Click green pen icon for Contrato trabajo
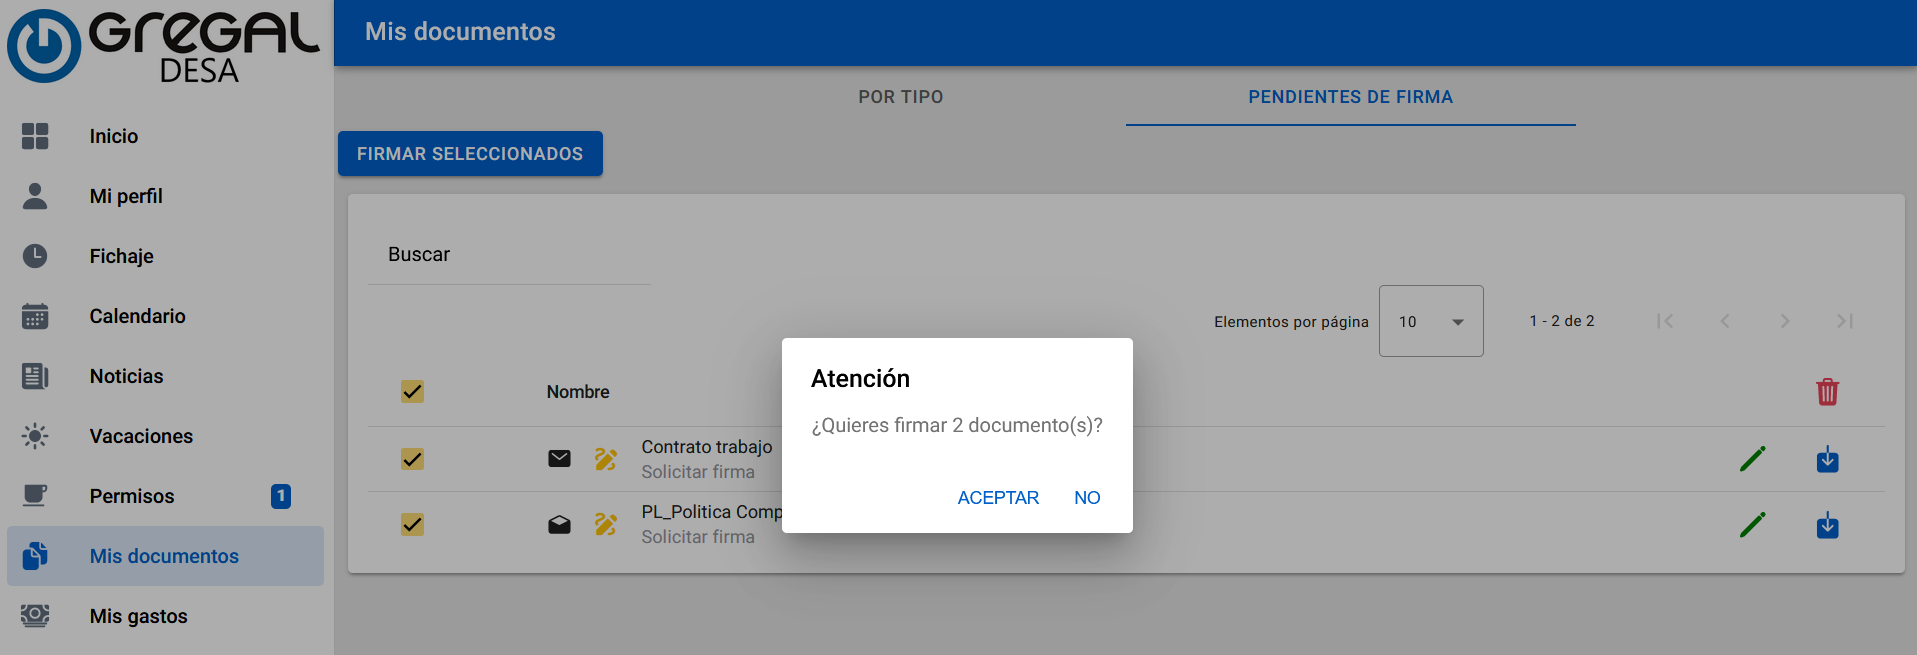The width and height of the screenshot is (1917, 655). 1752,459
